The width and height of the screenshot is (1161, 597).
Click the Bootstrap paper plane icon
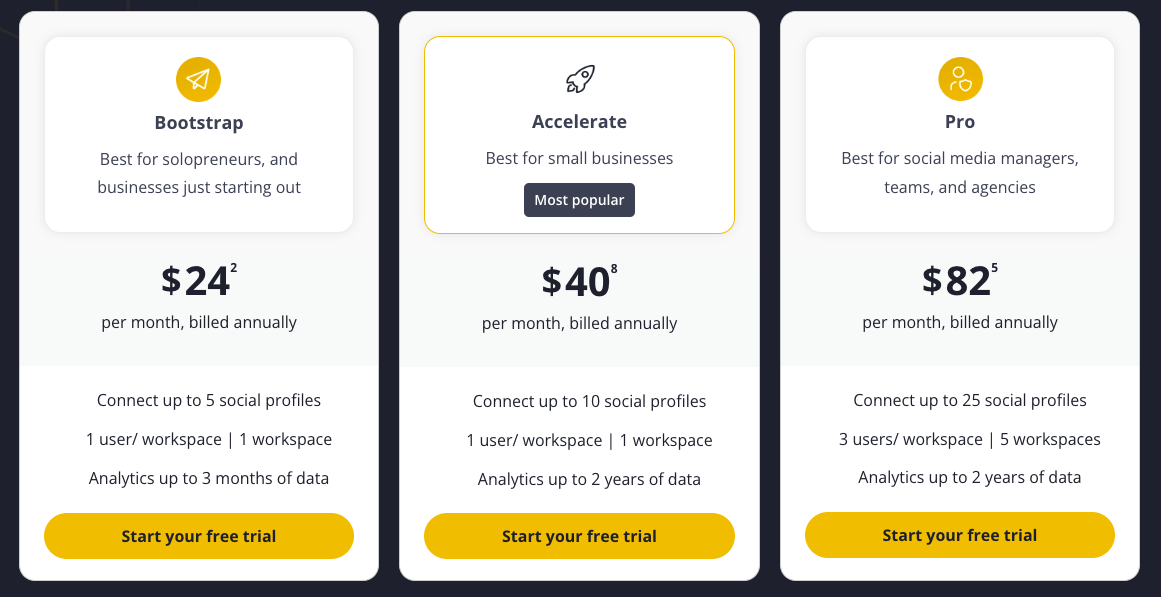(x=198, y=80)
